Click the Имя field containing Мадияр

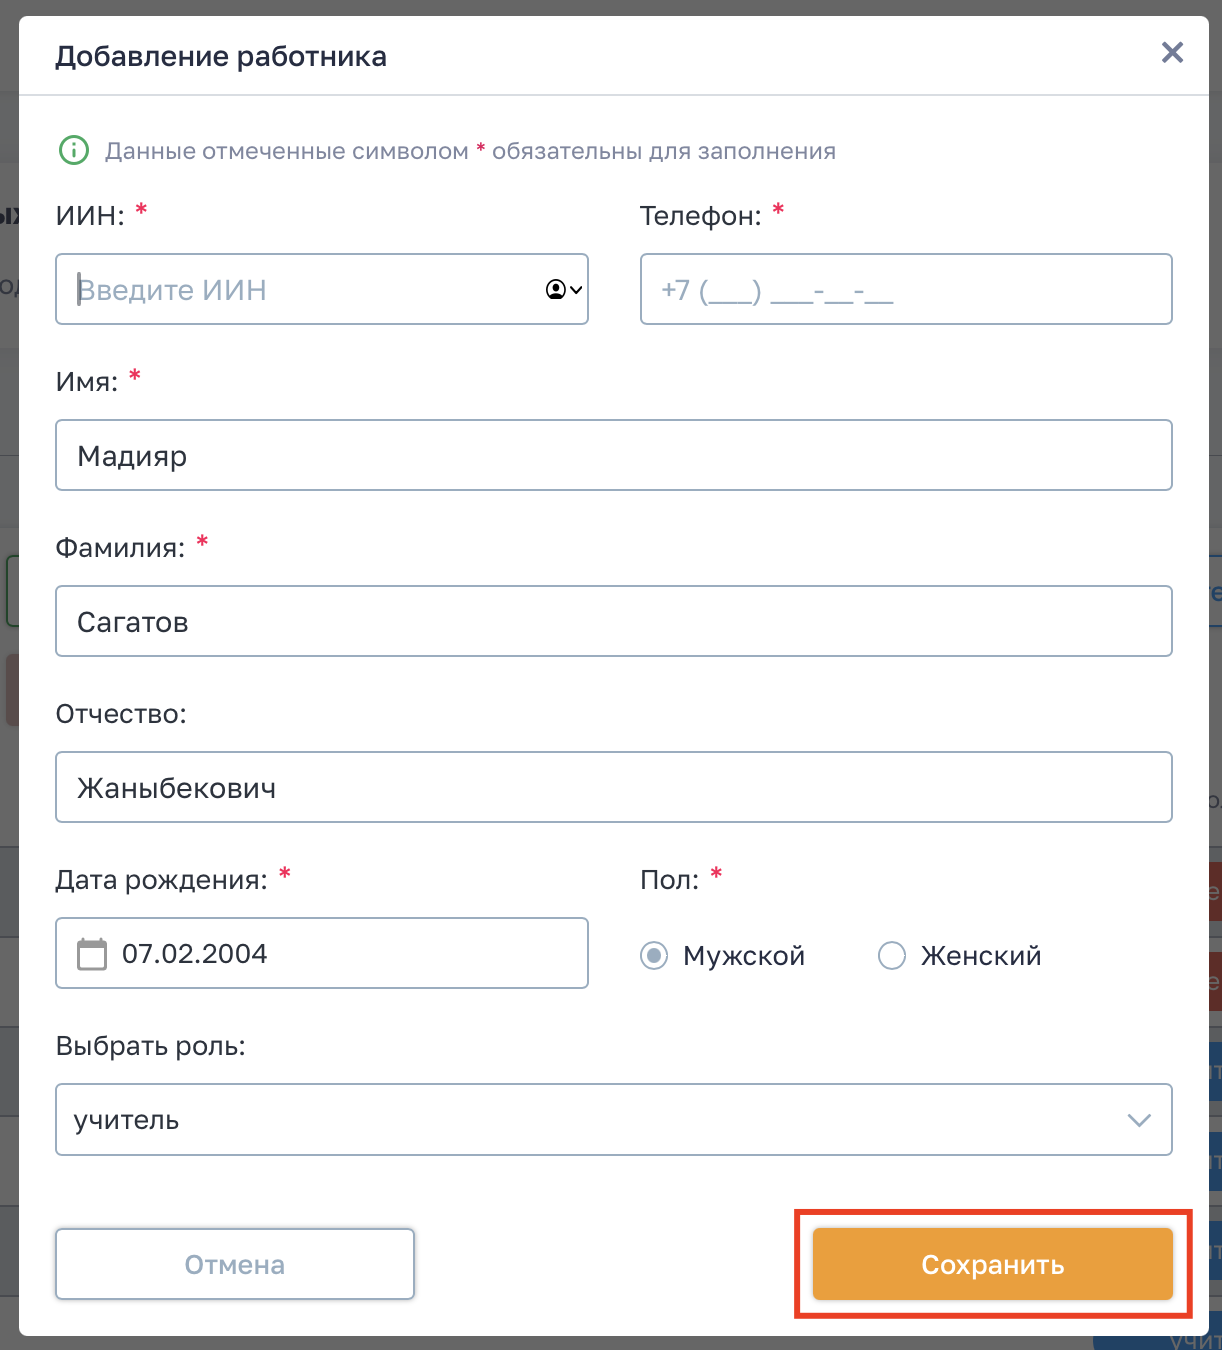(x=613, y=456)
